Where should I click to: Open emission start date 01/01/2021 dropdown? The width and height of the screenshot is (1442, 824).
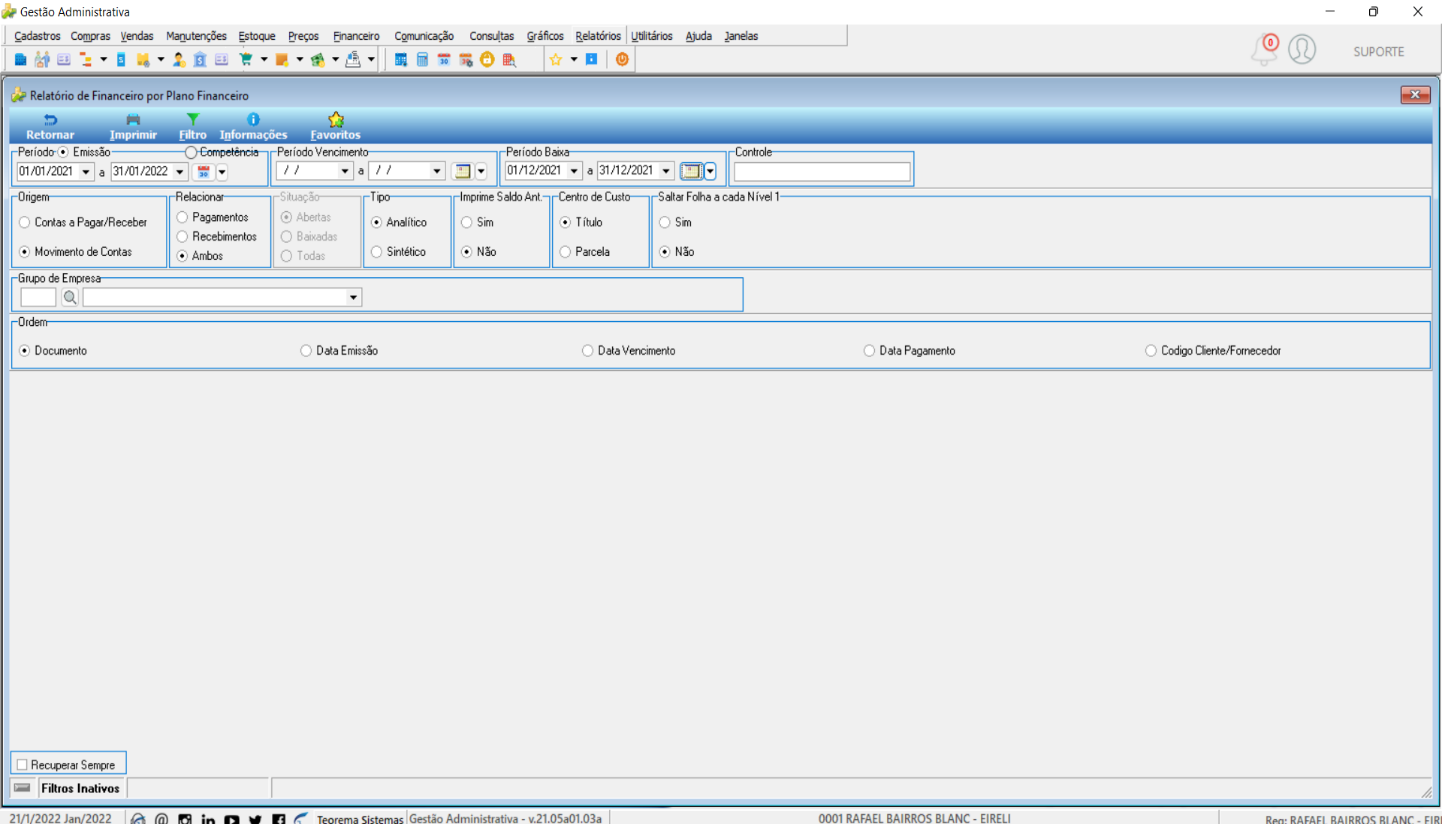[86, 171]
